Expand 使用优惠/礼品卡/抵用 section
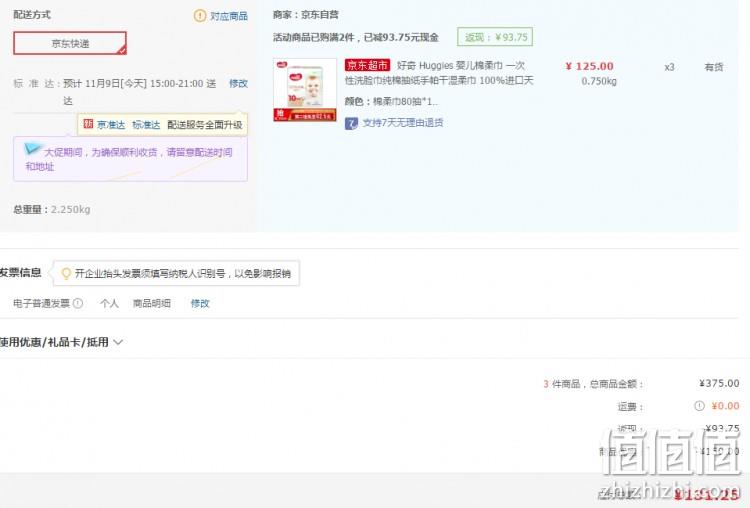 (61, 342)
